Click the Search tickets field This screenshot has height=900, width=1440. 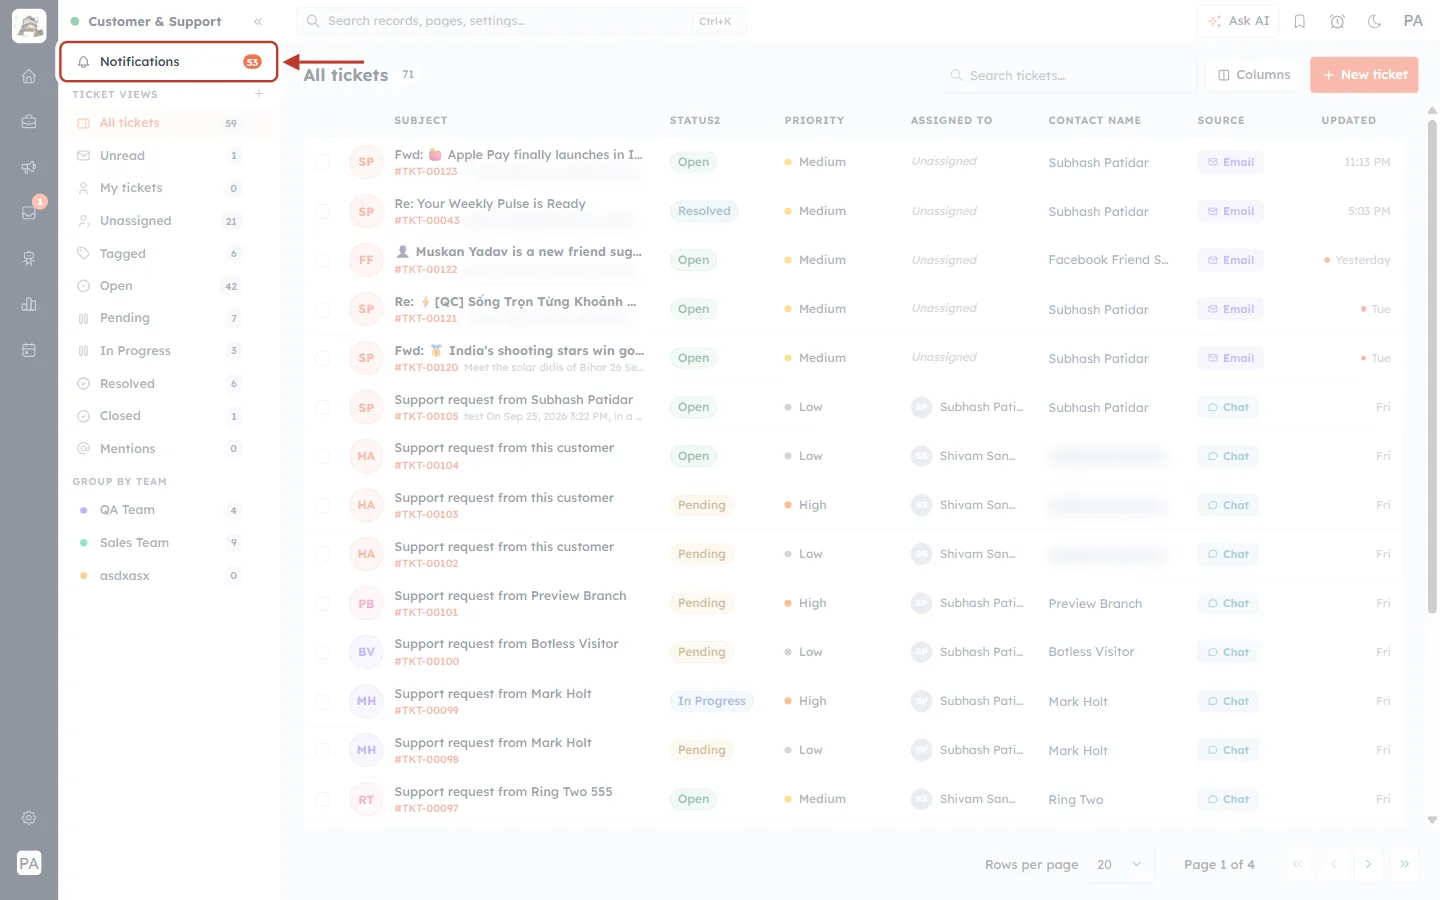click(1068, 75)
